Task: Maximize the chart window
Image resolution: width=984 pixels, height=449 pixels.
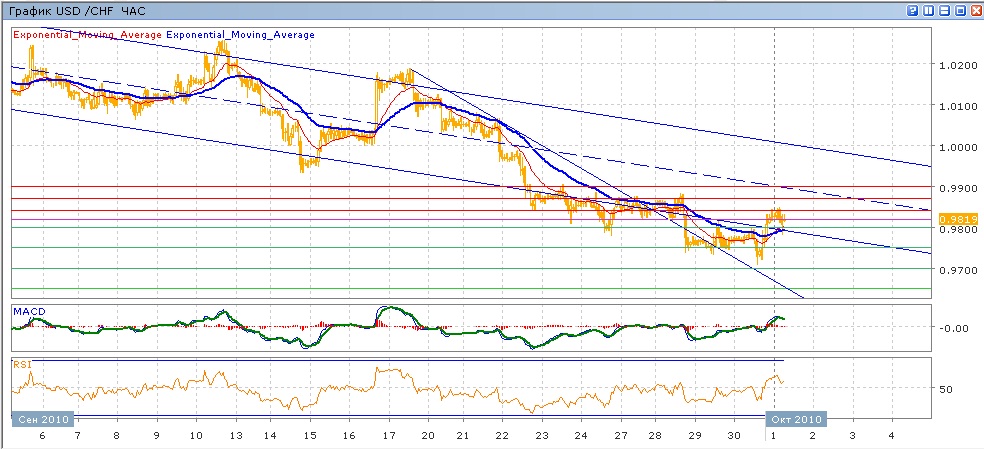Action: tap(961, 10)
